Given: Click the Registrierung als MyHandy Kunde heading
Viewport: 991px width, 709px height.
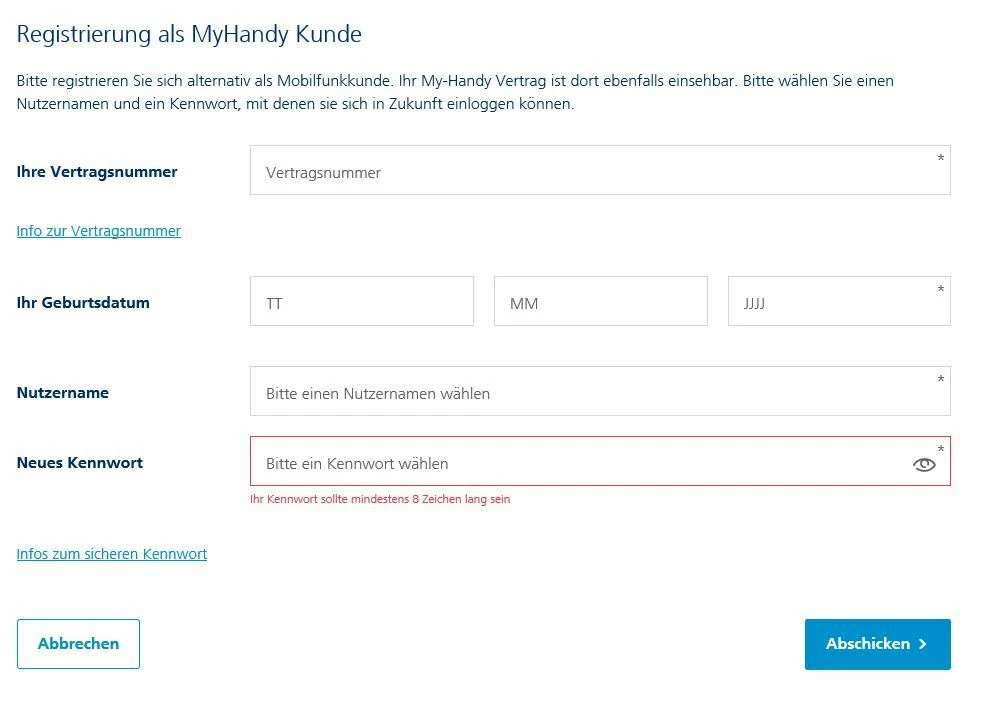Looking at the screenshot, I should tap(189, 34).
